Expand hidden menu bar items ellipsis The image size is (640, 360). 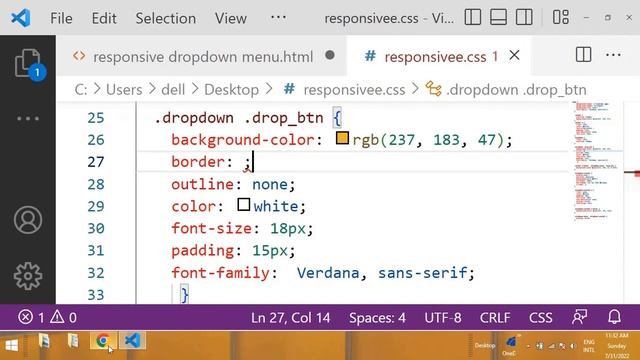(278, 17)
